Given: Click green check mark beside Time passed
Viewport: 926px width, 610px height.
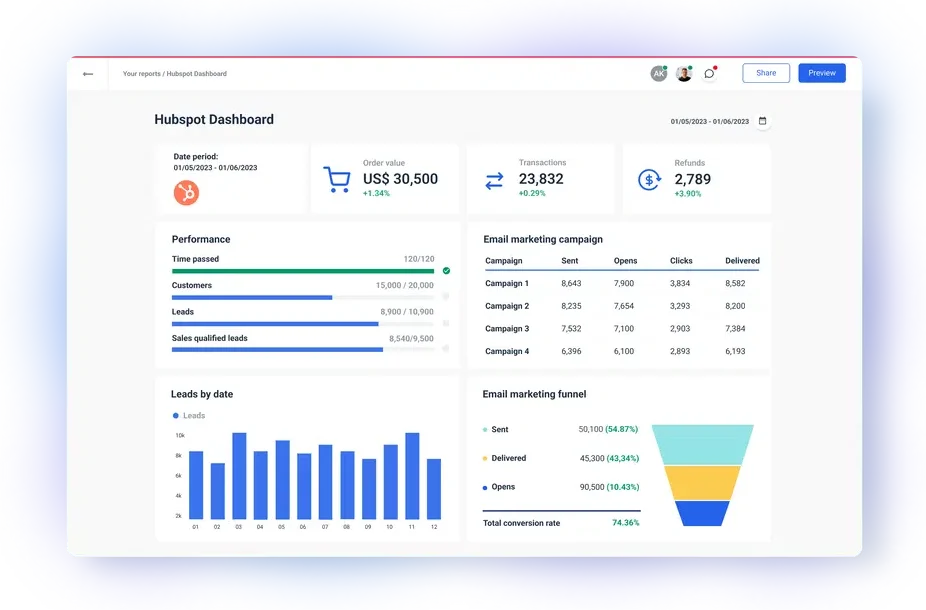Looking at the screenshot, I should [x=446, y=270].
